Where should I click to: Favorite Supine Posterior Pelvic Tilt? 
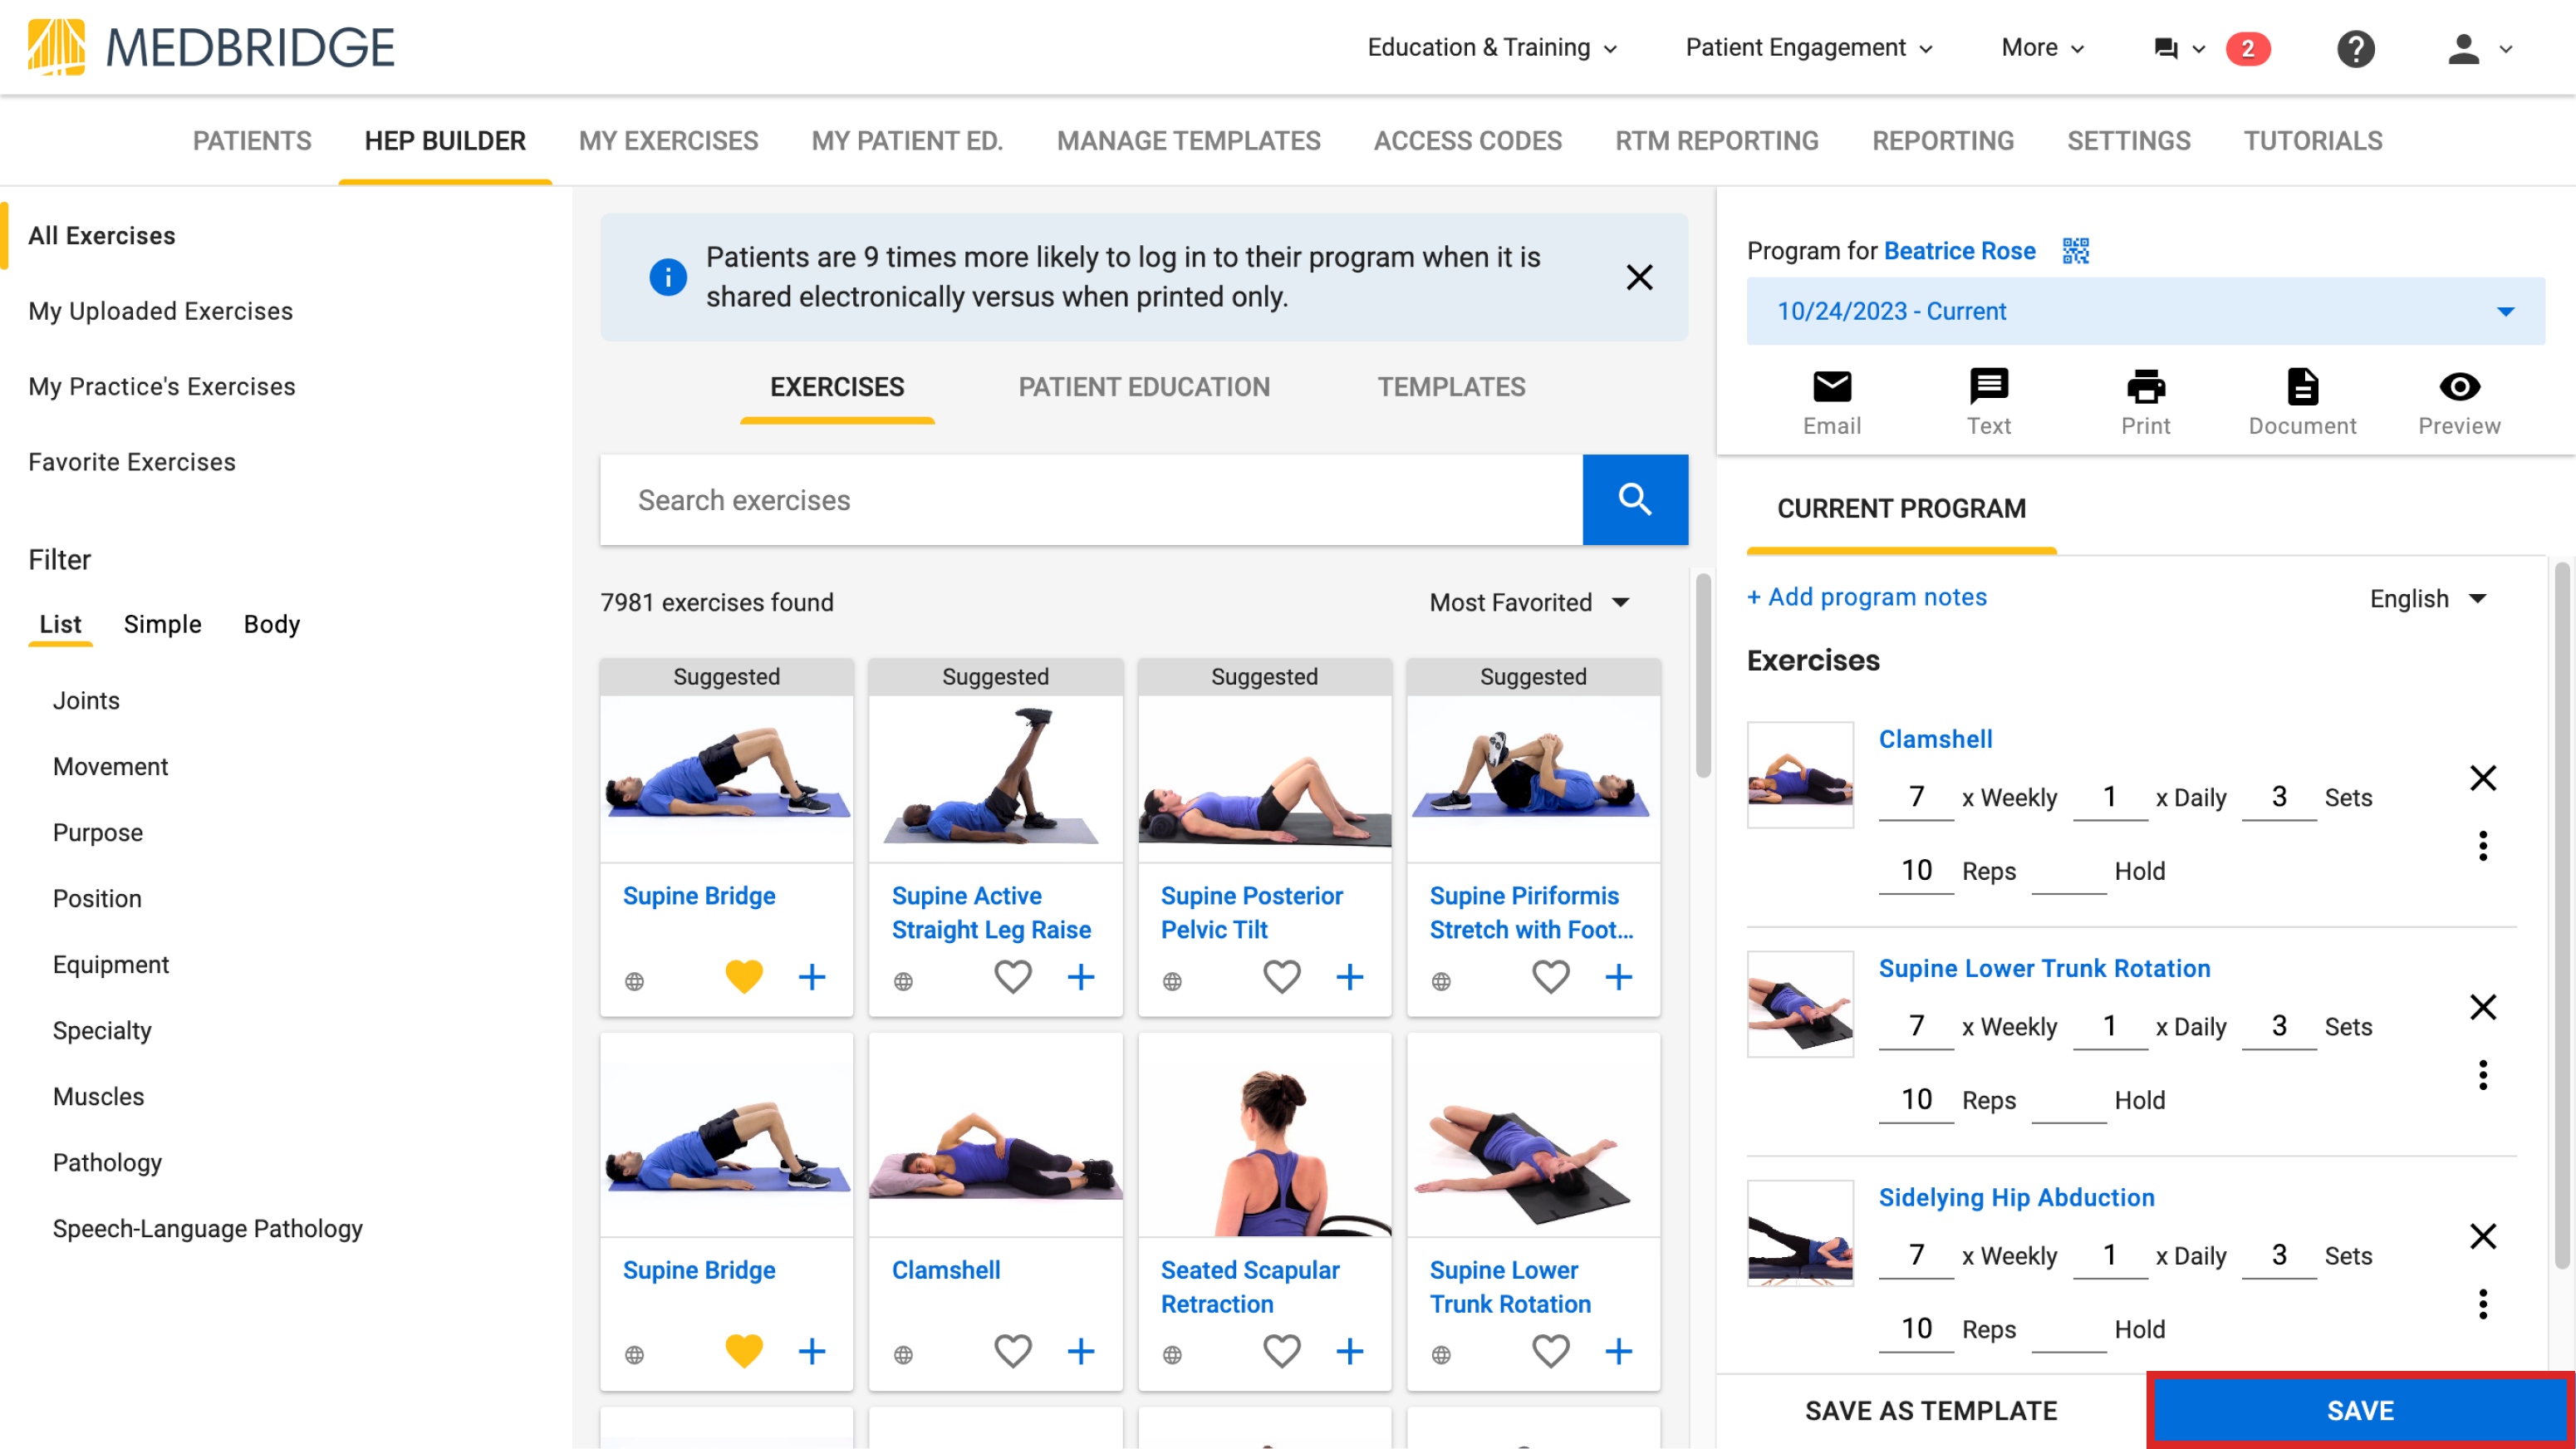[x=1281, y=977]
